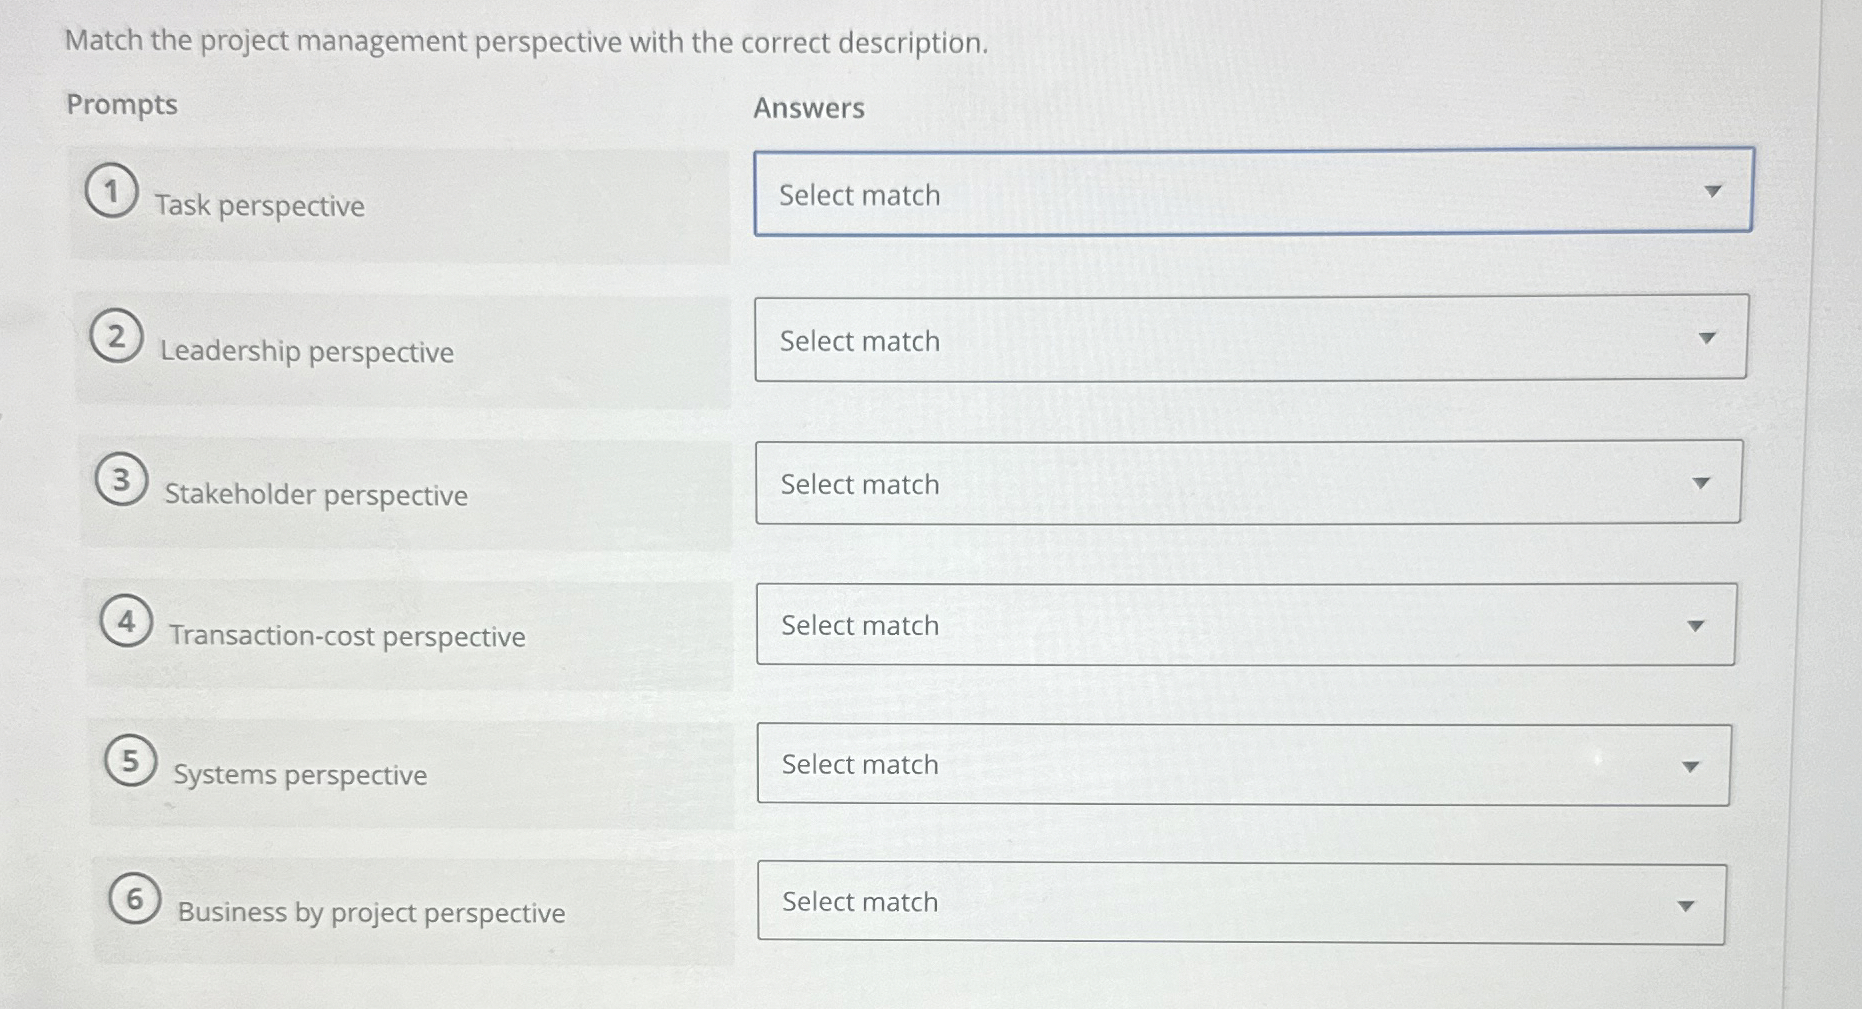
Task: Click the dropdown arrow in the Transaction-cost answer box
Action: click(x=1697, y=624)
